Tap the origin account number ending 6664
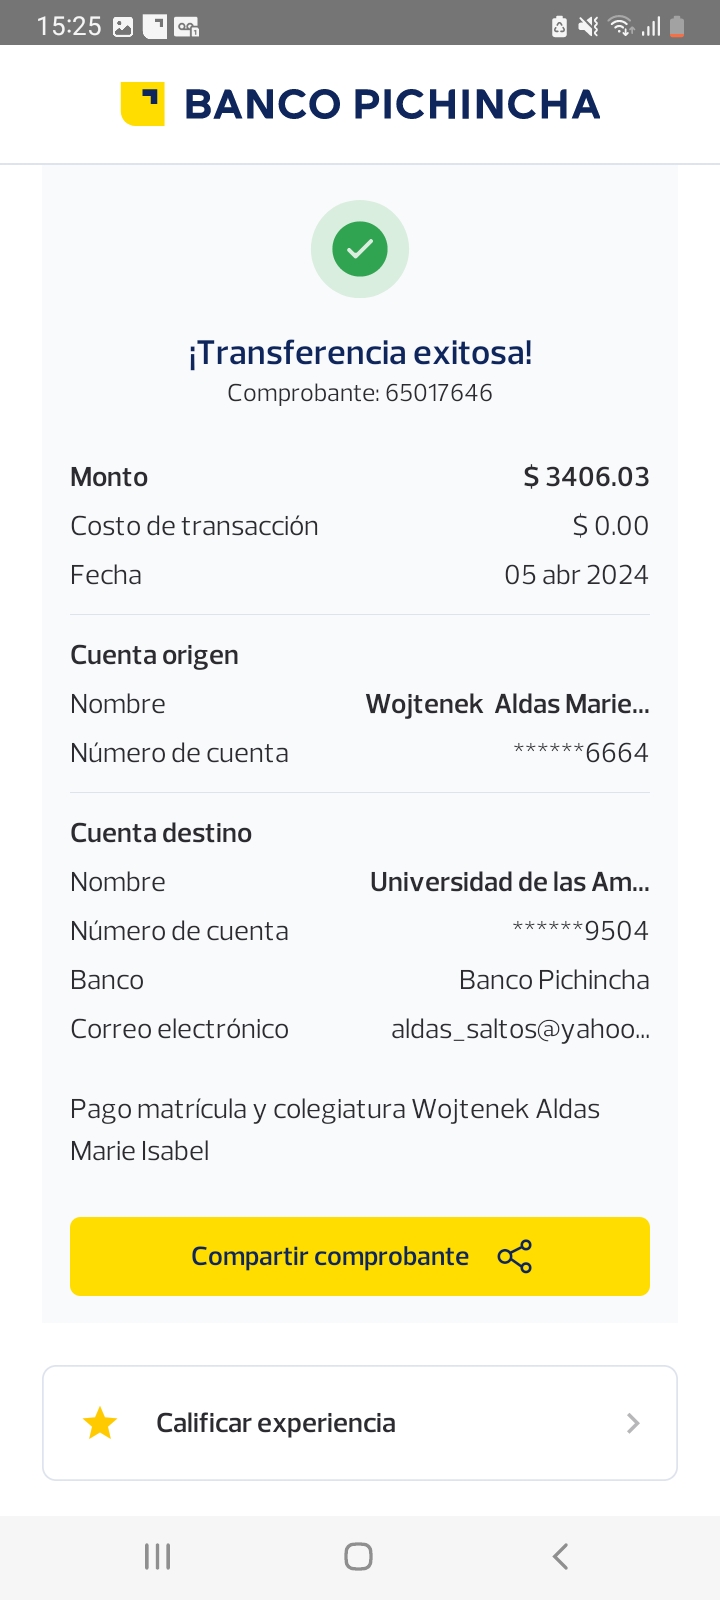The height and width of the screenshot is (1600, 720). coord(581,753)
